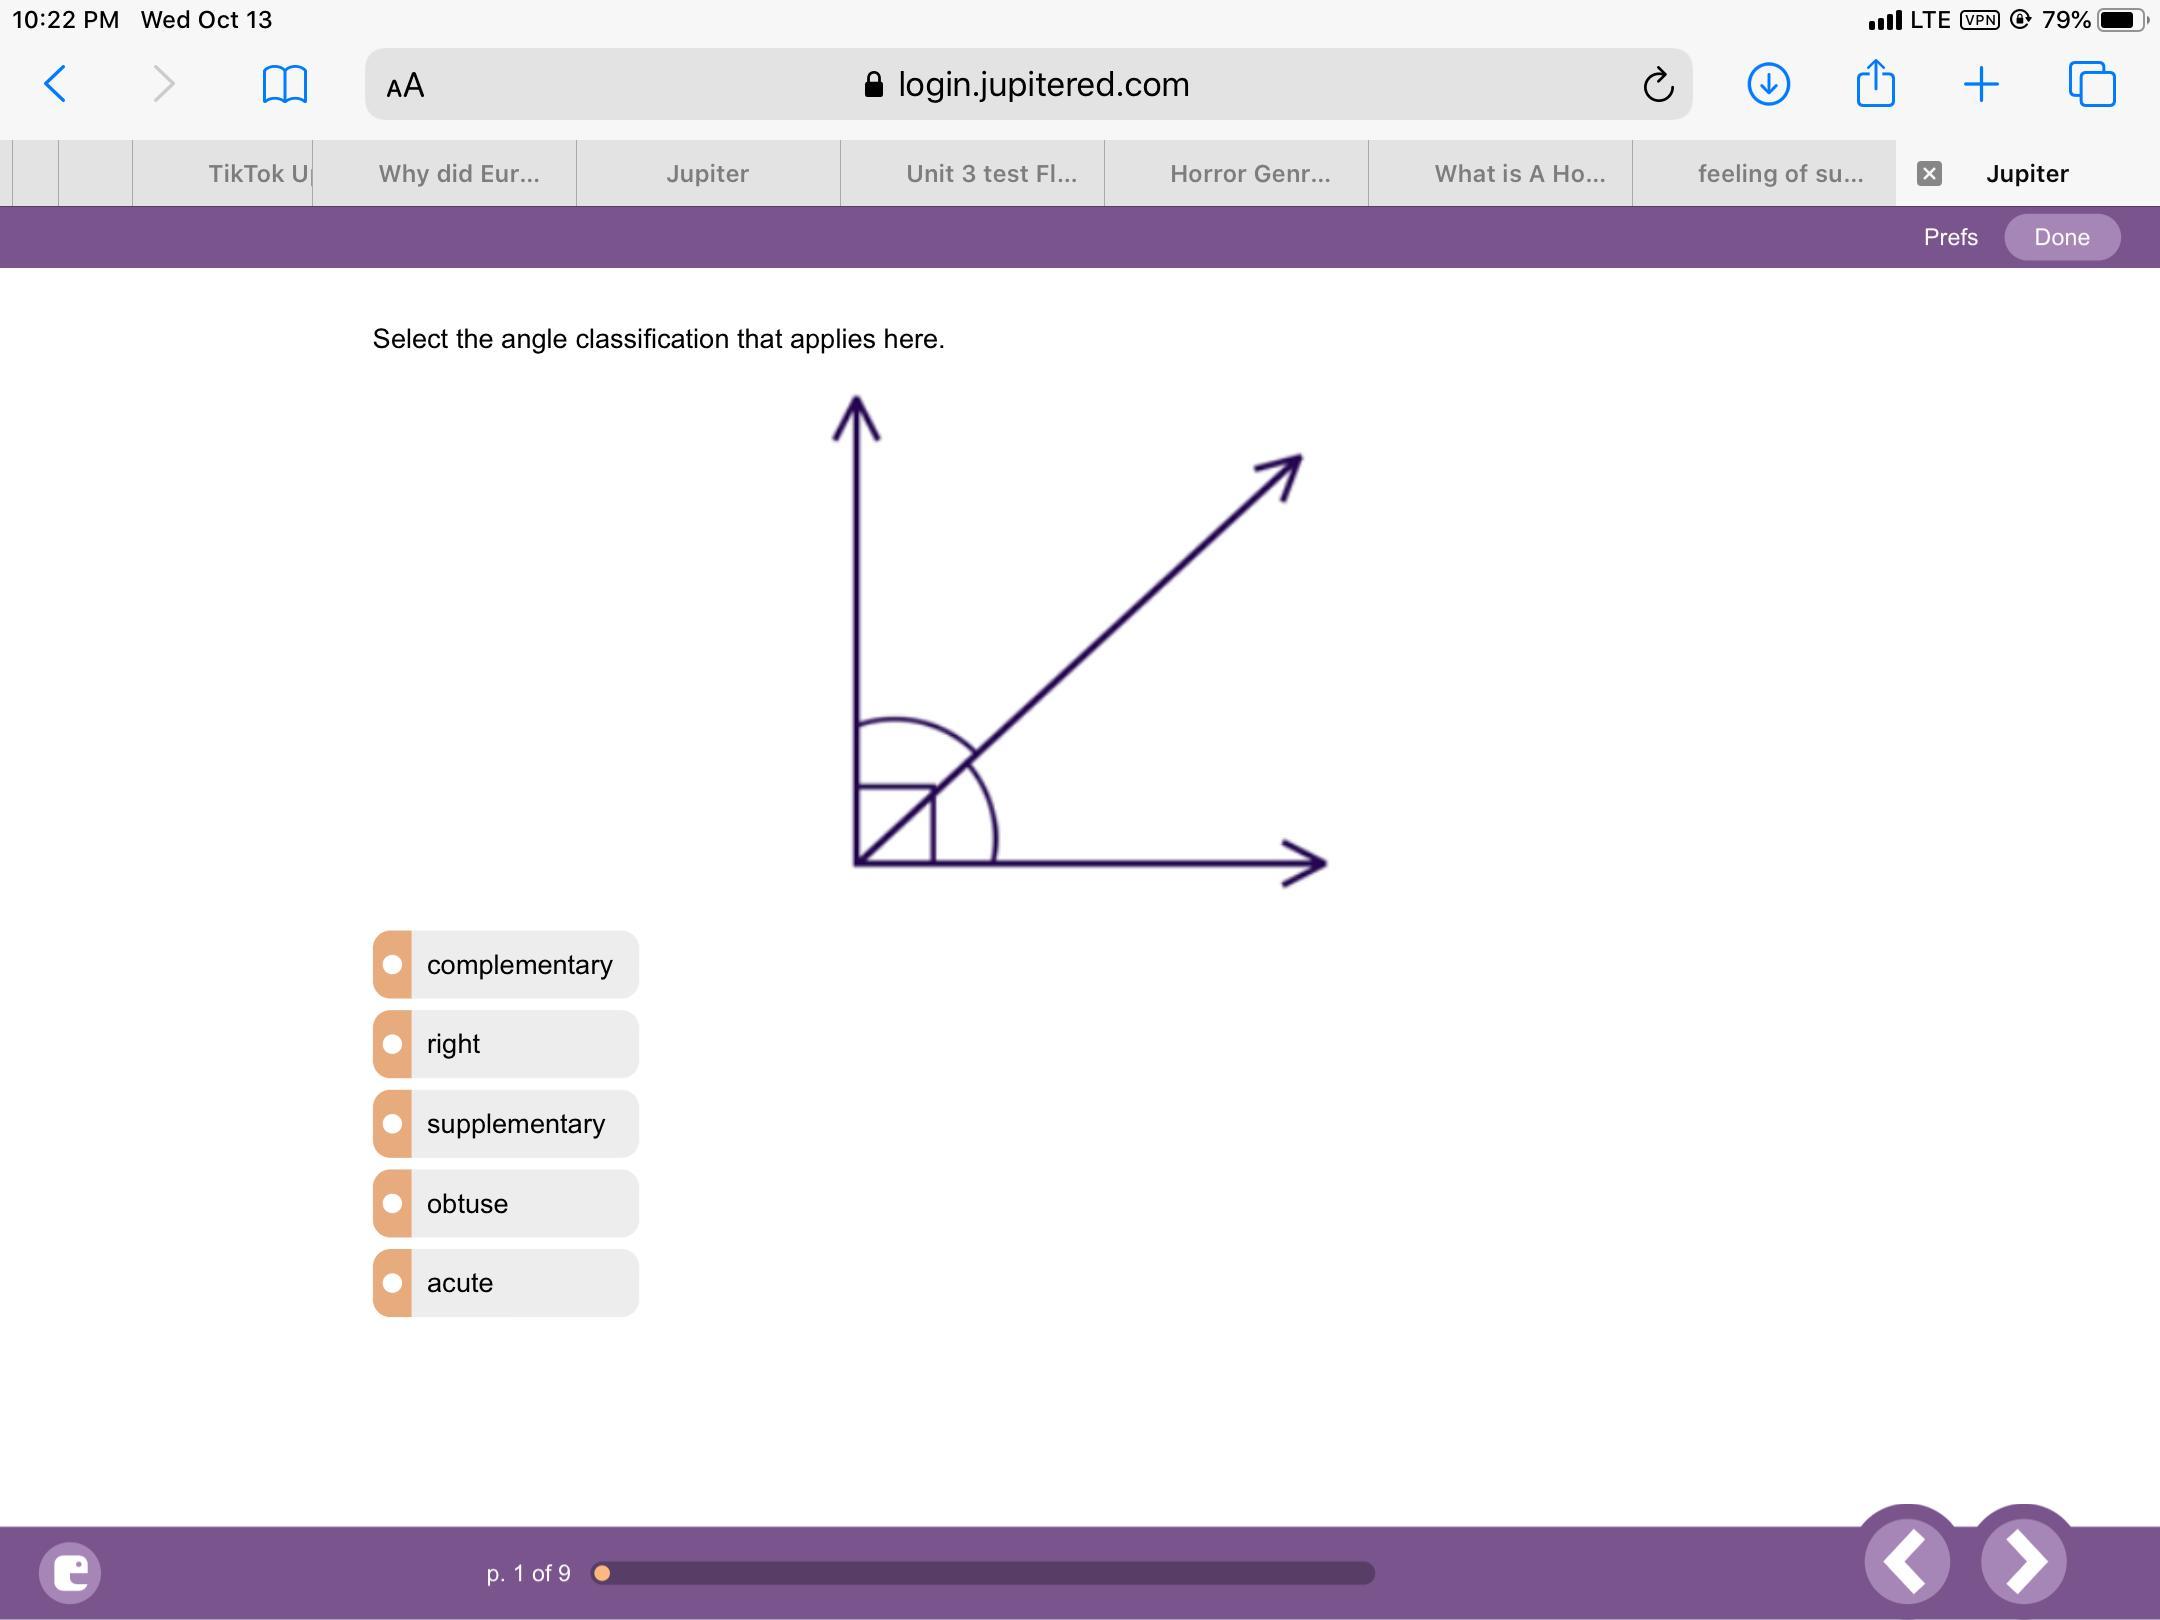Show all tabs overview icon
2160x1620 pixels.
tap(2092, 84)
